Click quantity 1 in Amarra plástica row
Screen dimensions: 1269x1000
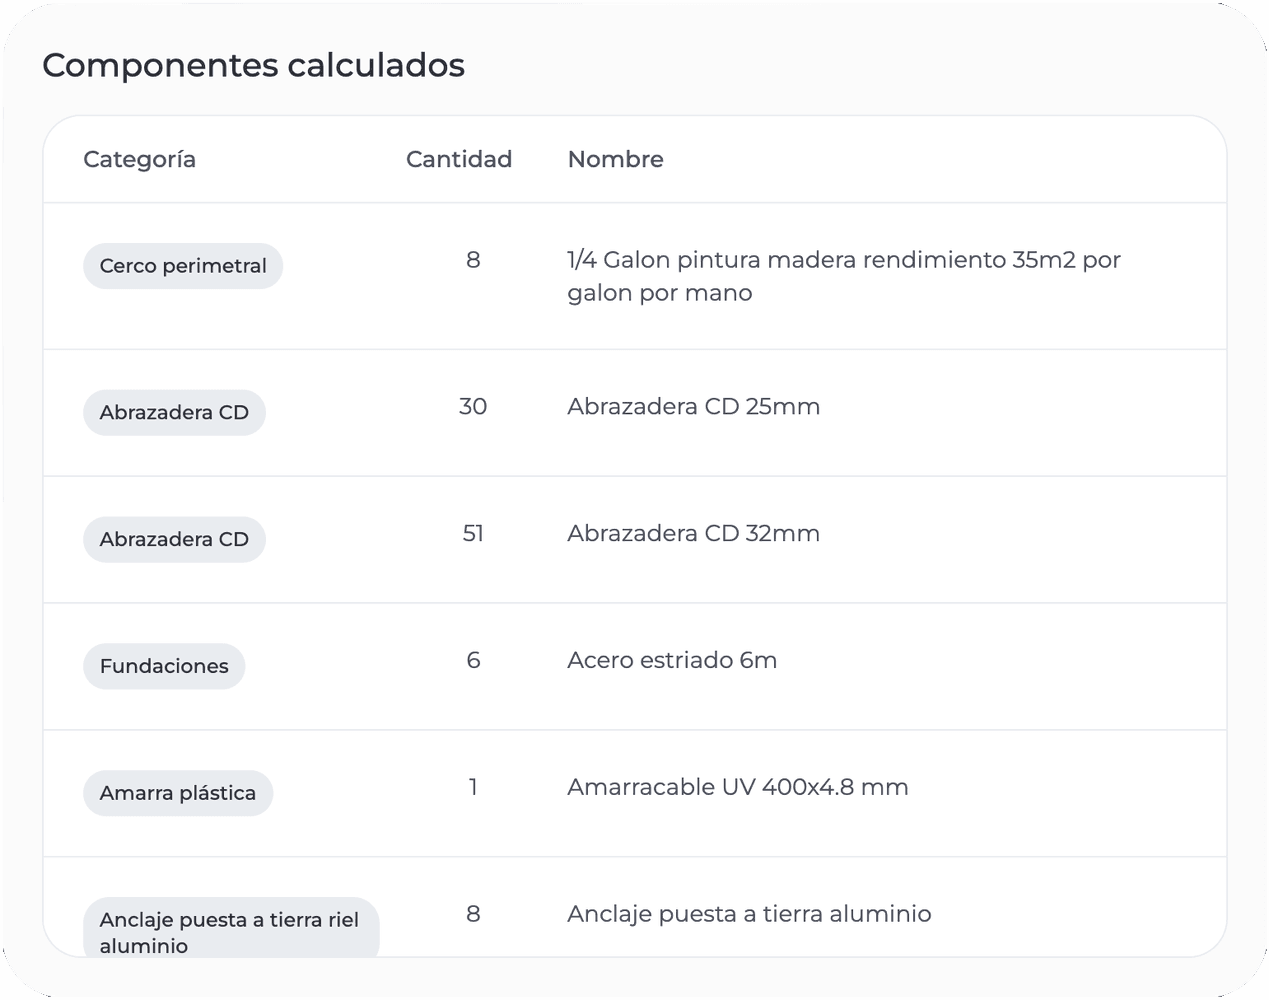point(473,787)
